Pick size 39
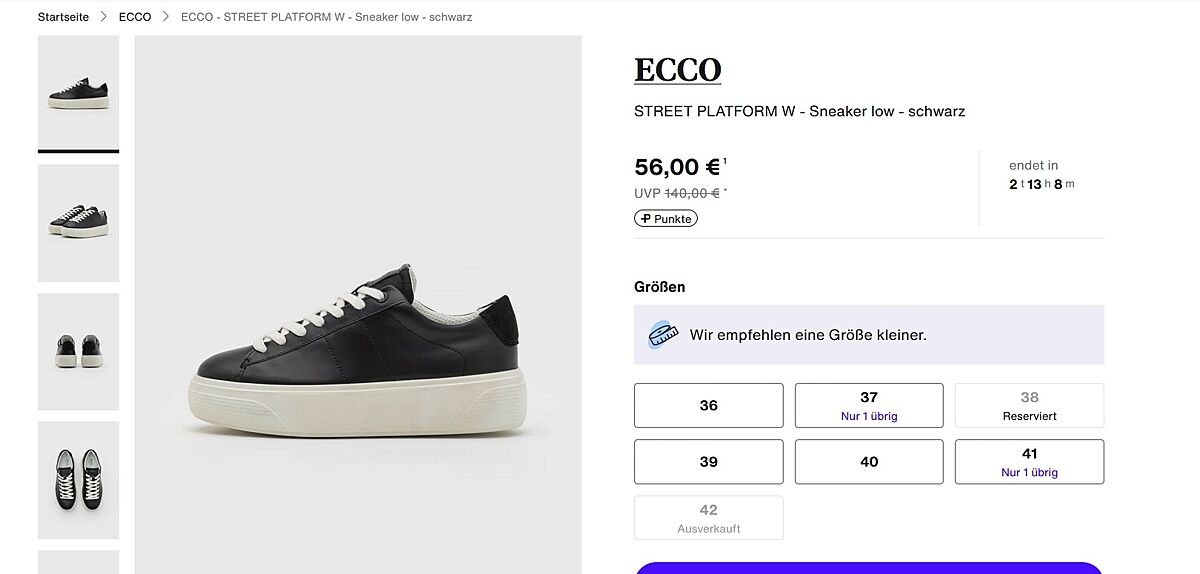The width and height of the screenshot is (1200, 574). tap(709, 461)
